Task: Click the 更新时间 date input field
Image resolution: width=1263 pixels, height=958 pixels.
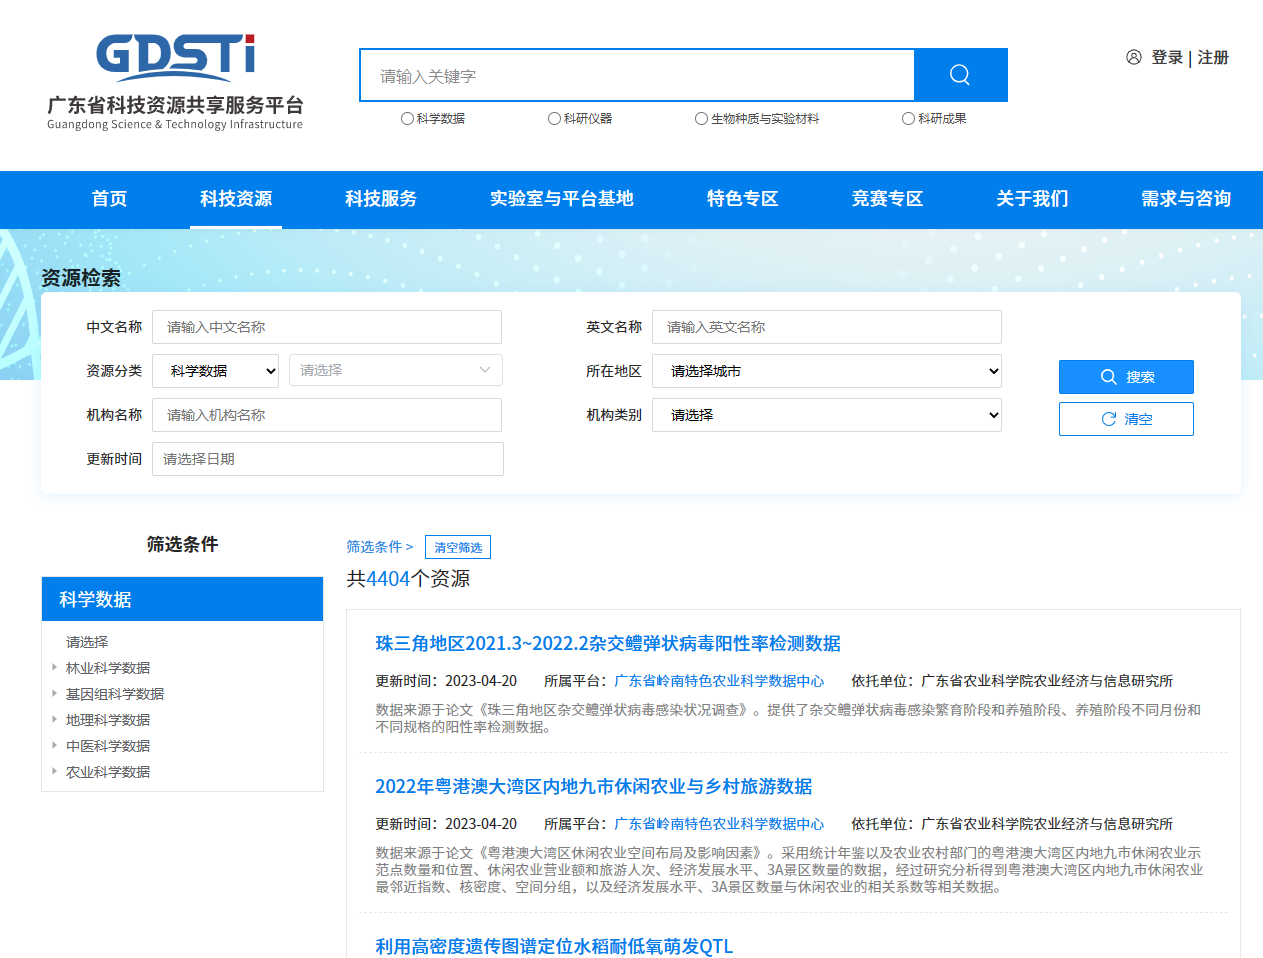Action: [x=327, y=459]
